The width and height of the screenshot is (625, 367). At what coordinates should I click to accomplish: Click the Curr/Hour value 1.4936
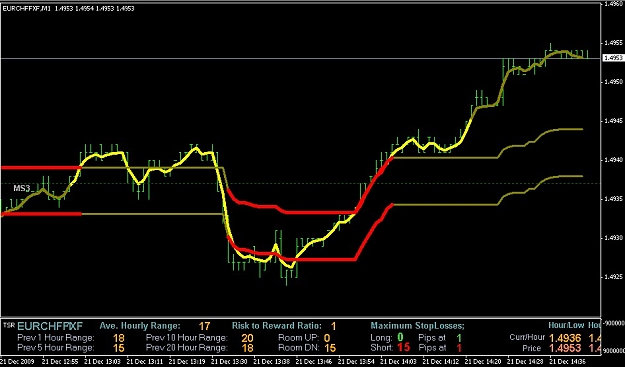[566, 338]
